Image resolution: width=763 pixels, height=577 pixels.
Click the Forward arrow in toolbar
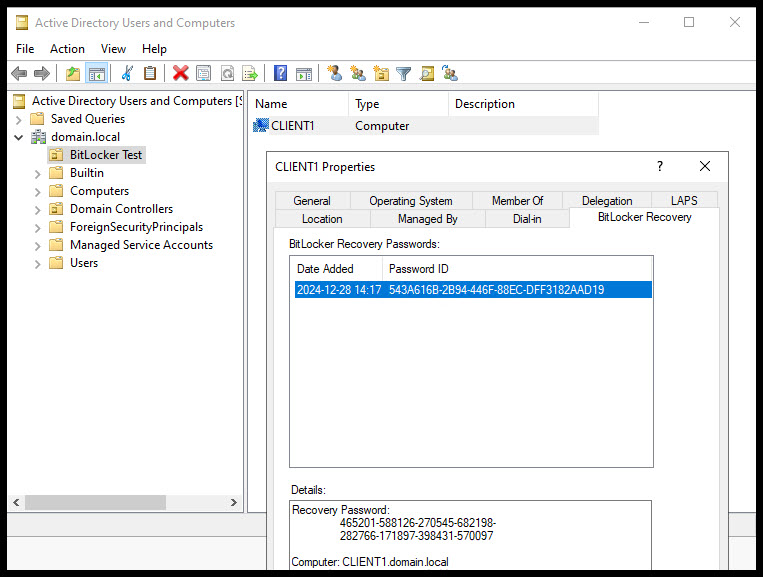click(42, 74)
